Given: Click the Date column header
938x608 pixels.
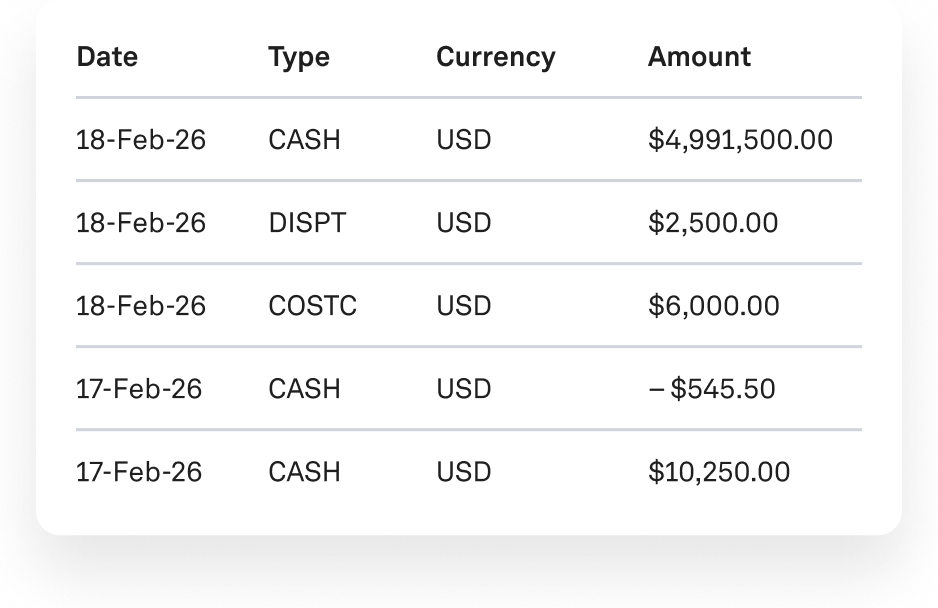Looking at the screenshot, I should (107, 57).
